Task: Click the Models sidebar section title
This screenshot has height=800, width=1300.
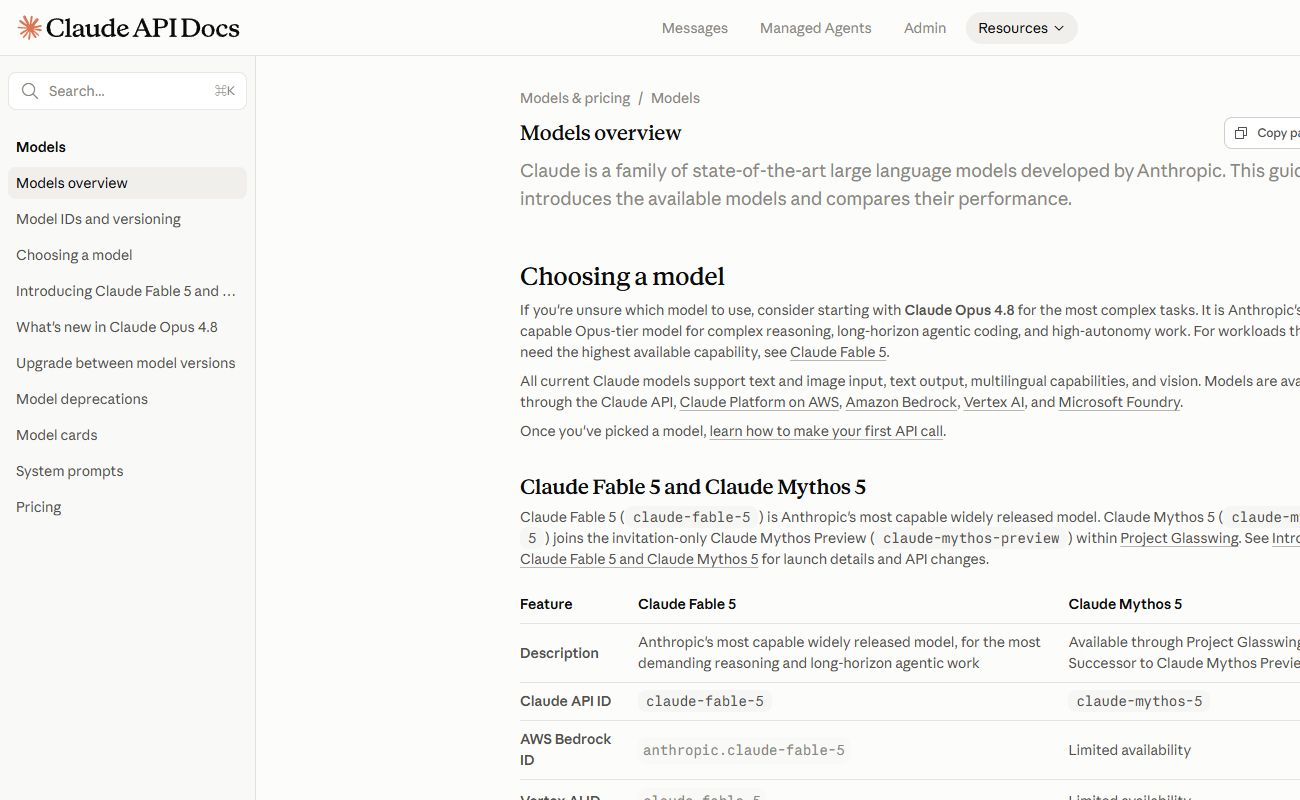Action: (x=41, y=147)
